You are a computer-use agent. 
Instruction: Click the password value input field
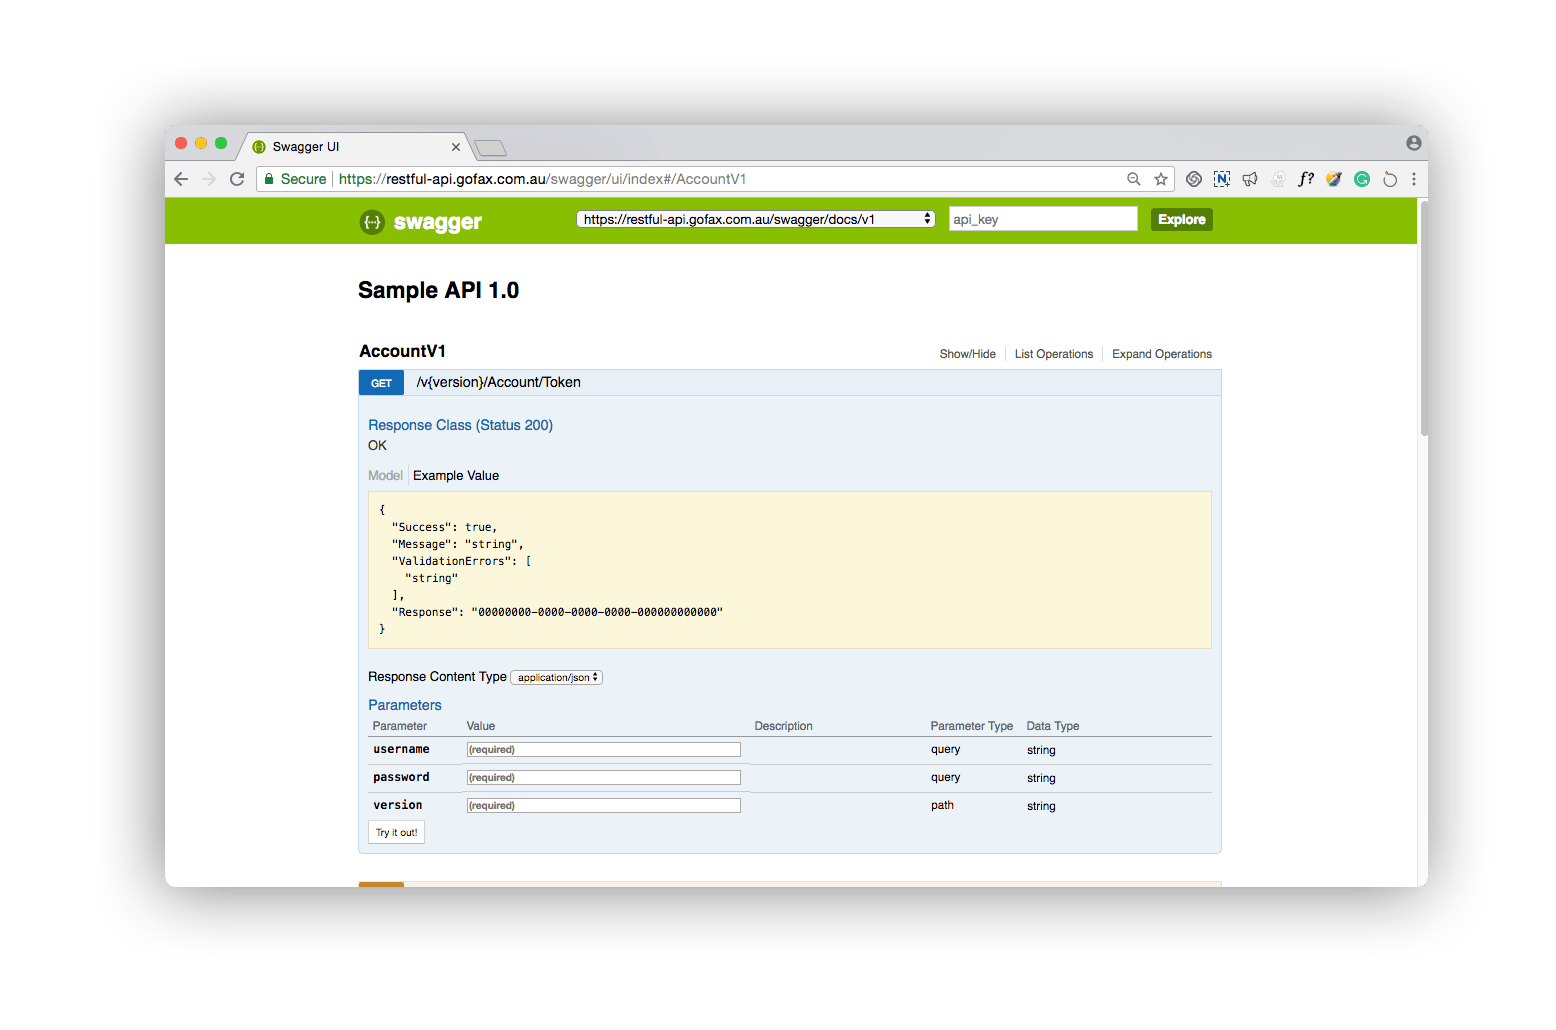point(604,777)
